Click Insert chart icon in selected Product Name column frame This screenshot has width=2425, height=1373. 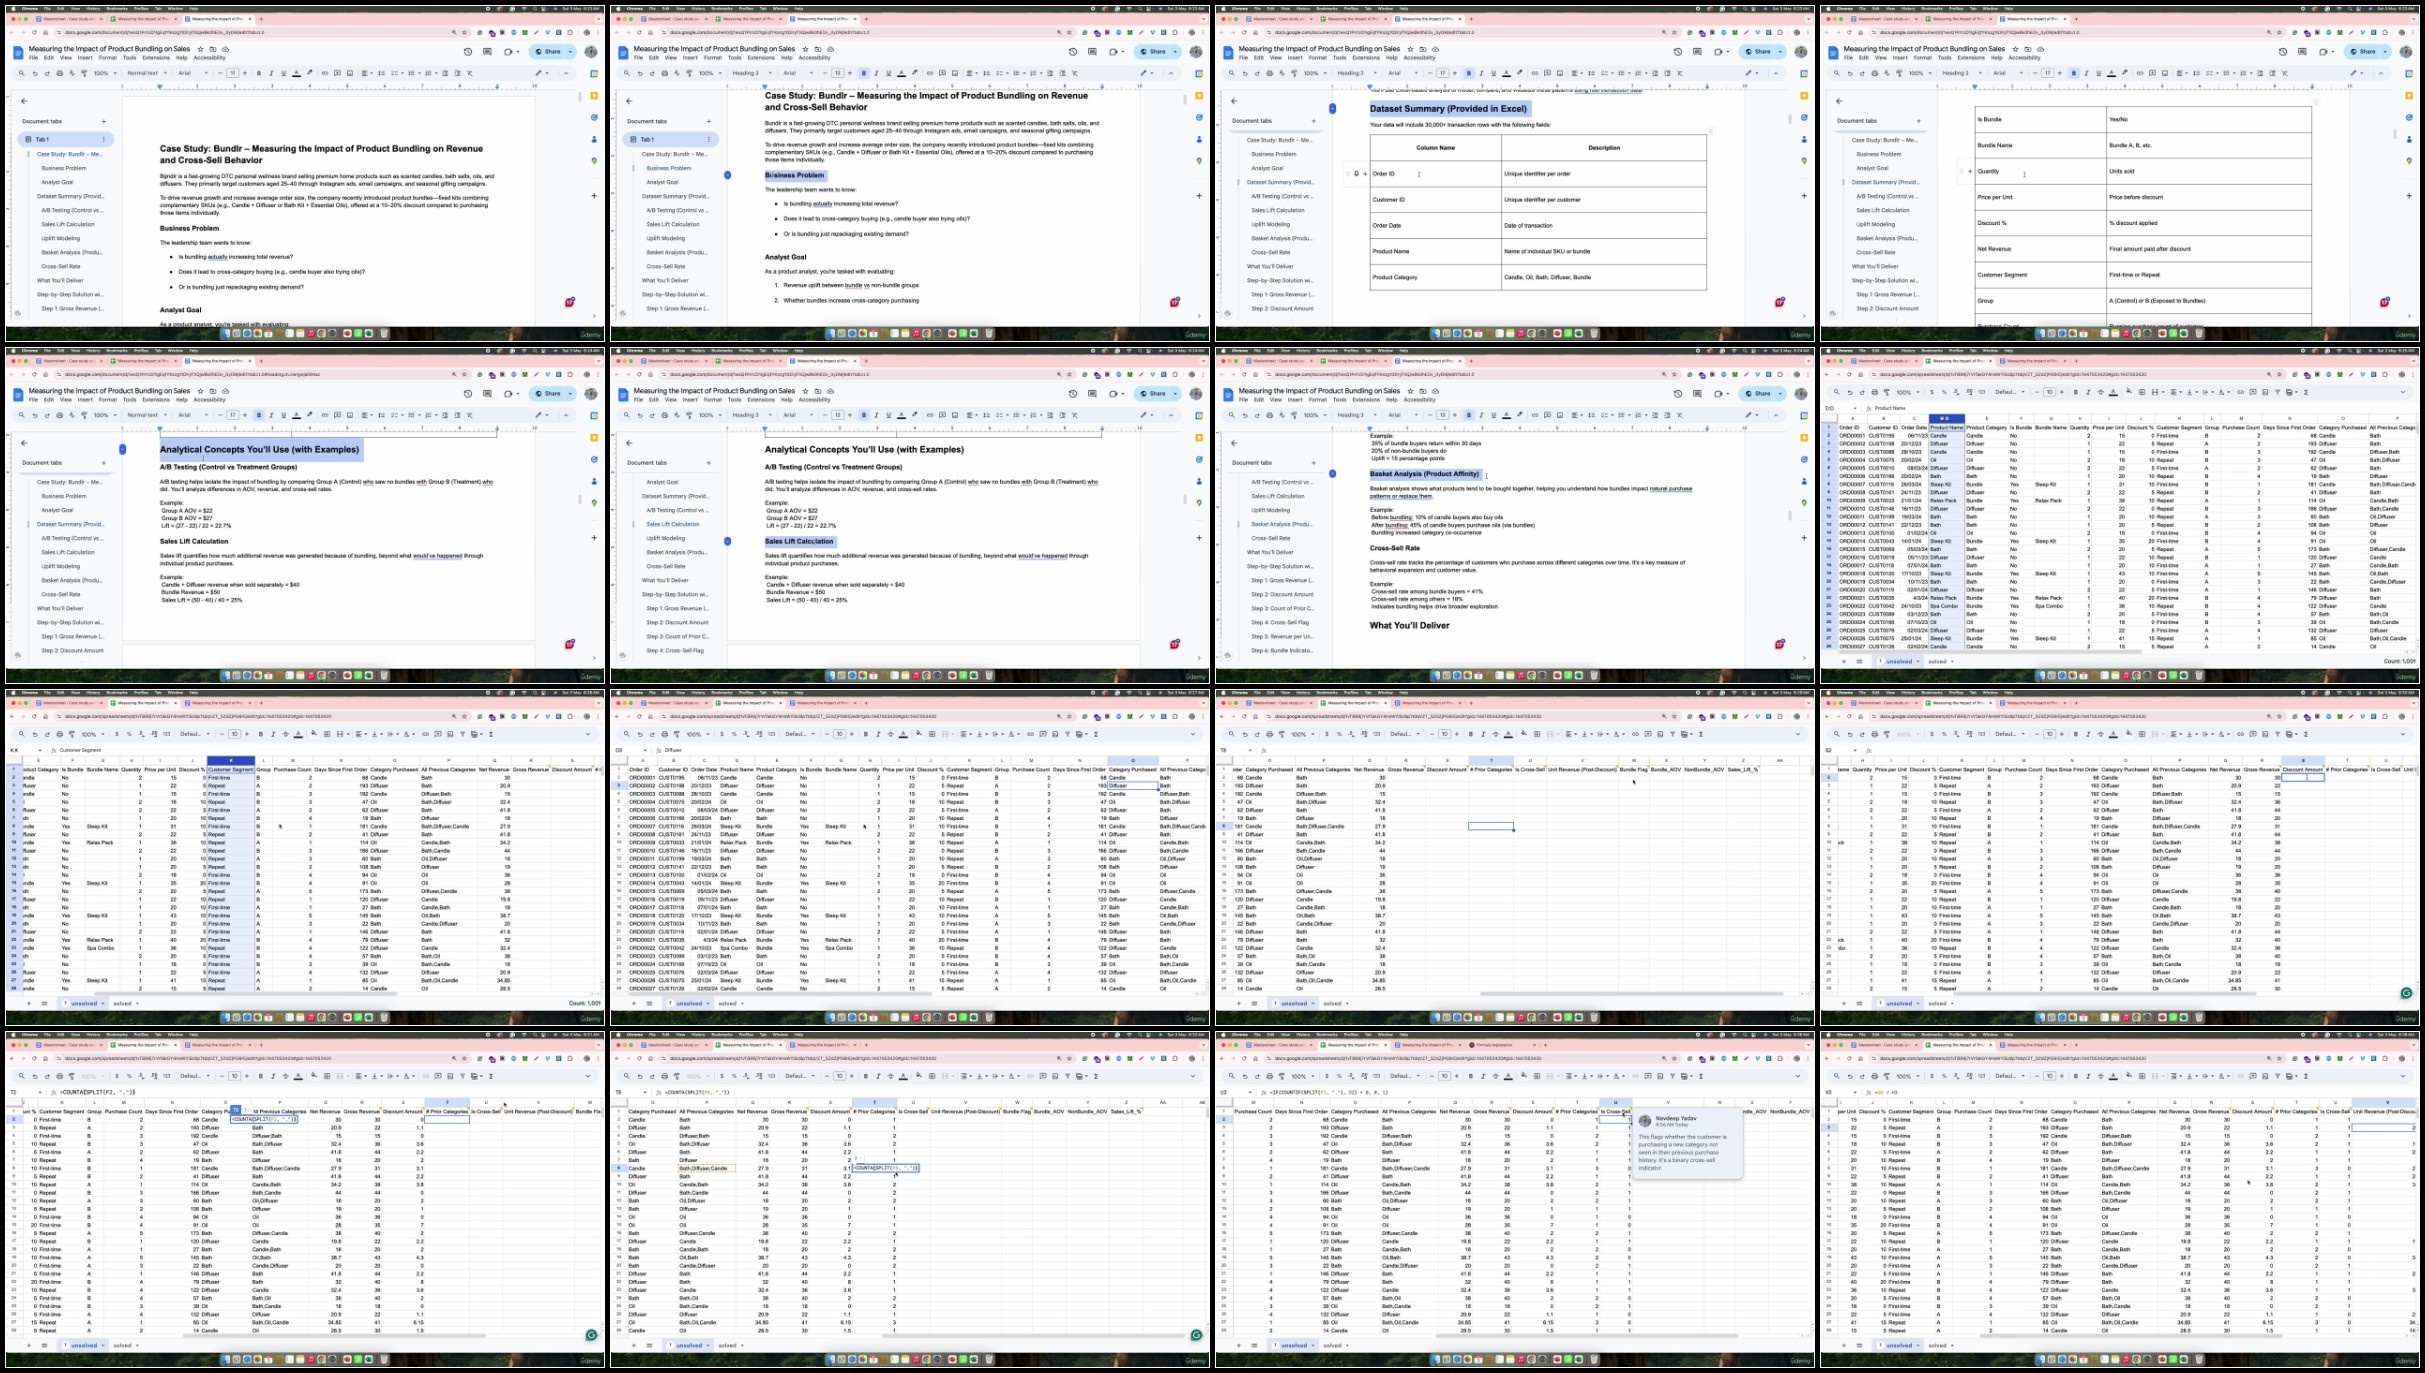2266,392
